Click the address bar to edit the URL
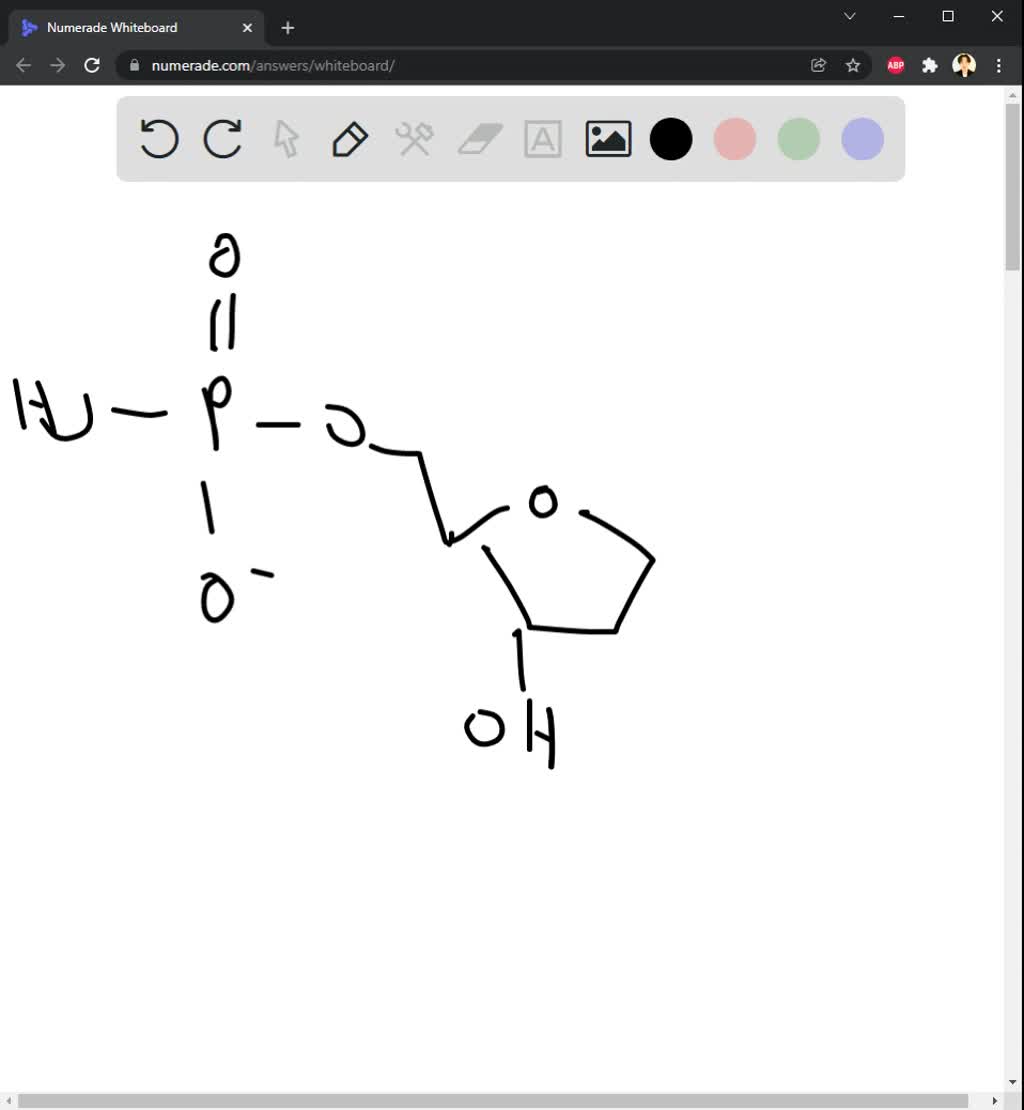Screen dimensions: 1024x1110 pos(400,64)
